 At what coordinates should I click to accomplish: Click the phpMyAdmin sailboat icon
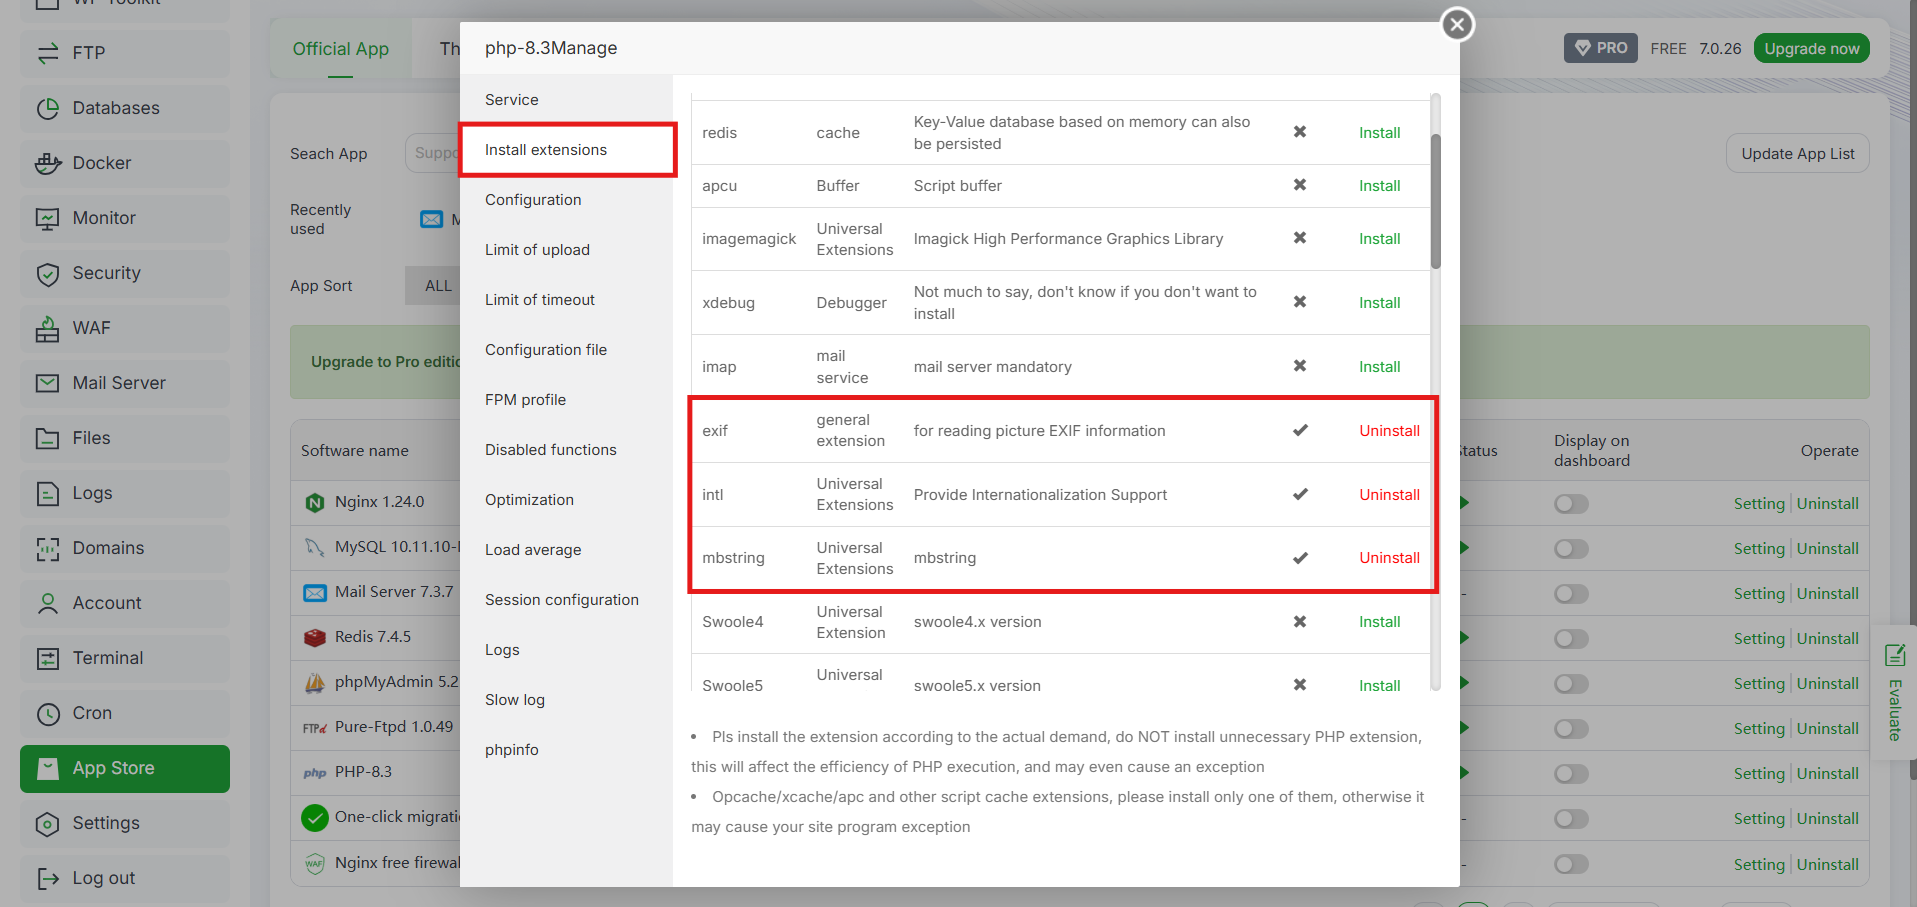(315, 682)
